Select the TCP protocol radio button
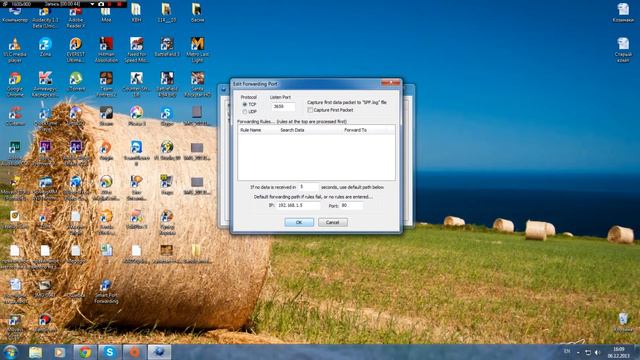Screen dimensions: 640x360 pos(244,104)
